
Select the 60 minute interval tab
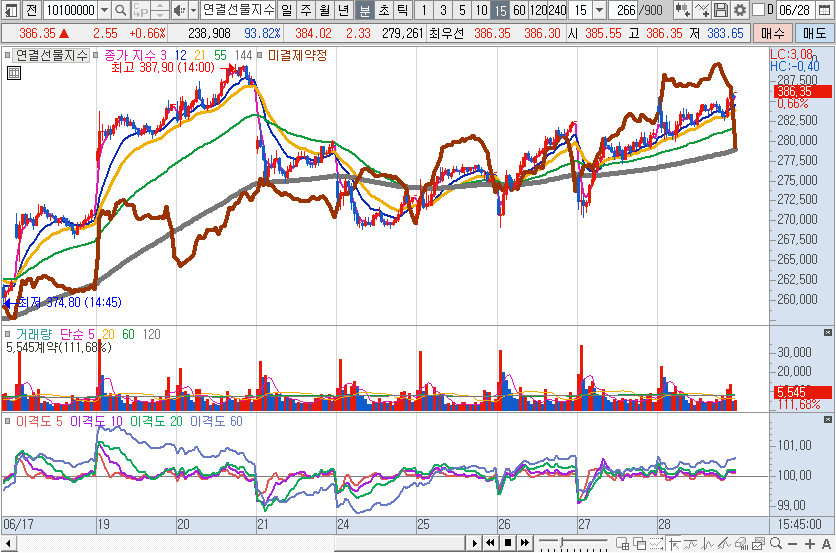point(518,10)
